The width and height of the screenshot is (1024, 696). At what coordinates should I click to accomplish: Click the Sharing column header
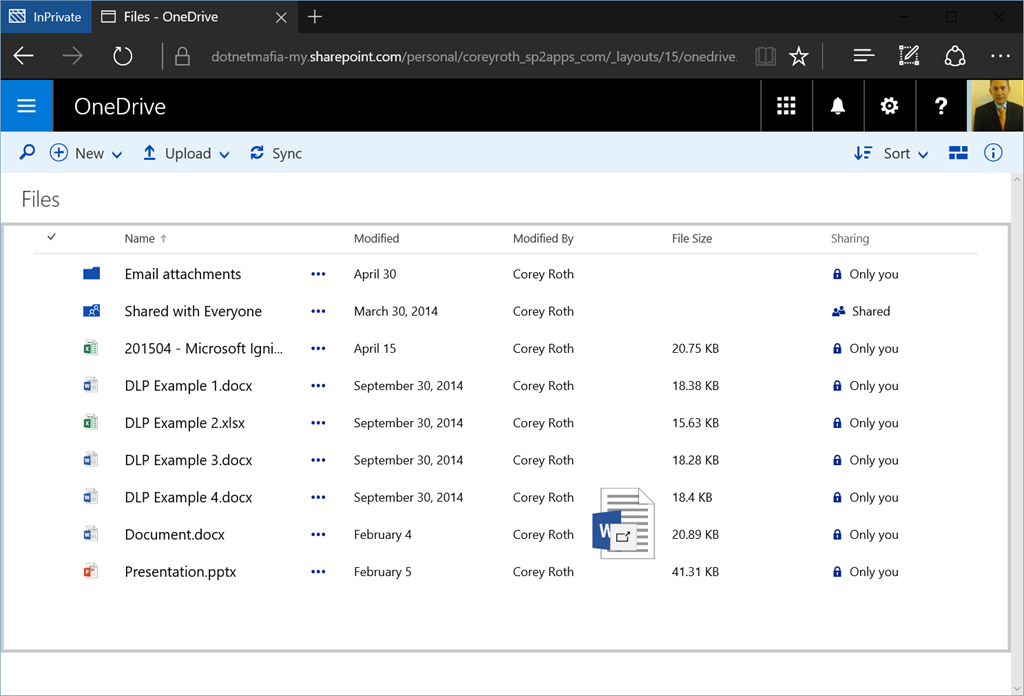click(x=850, y=238)
